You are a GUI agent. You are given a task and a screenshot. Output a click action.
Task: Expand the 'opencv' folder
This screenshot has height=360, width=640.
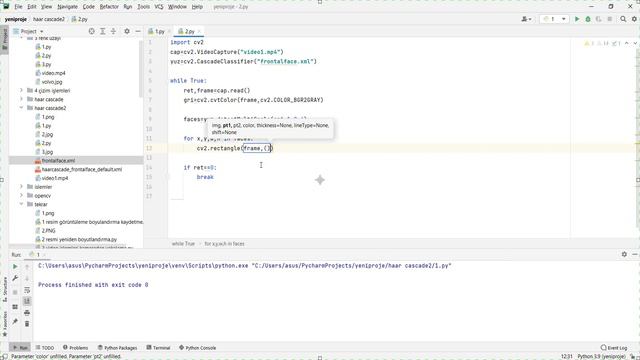21,196
